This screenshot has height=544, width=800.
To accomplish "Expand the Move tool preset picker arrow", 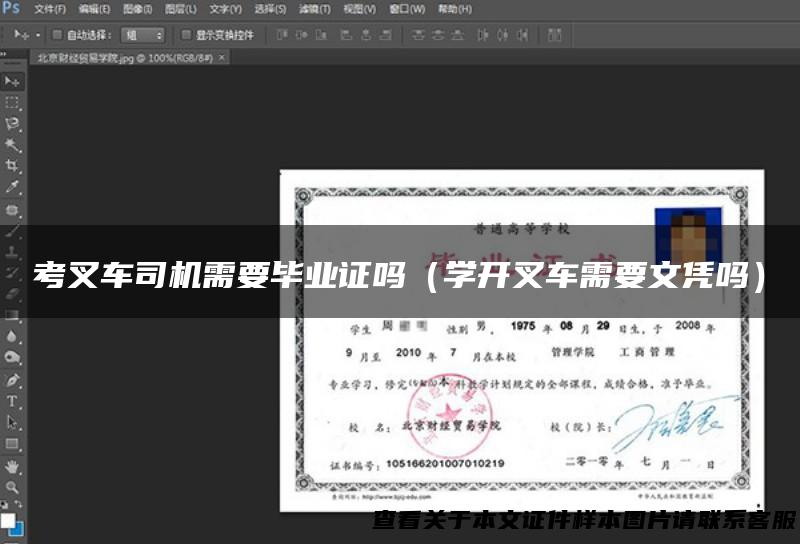I will click(38, 34).
